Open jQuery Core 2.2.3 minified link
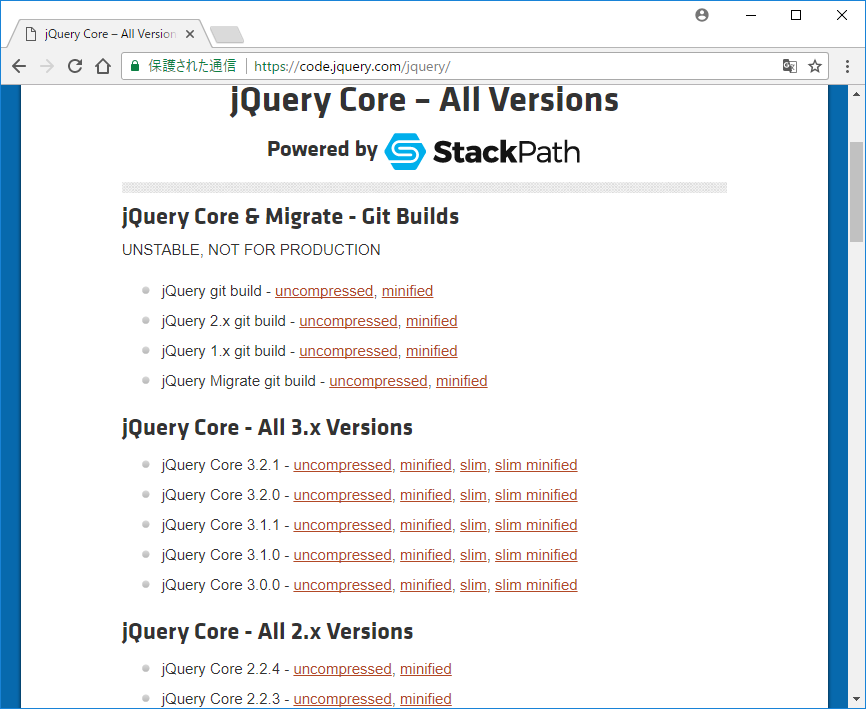Image resolution: width=866 pixels, height=709 pixels. [x=426, y=699]
